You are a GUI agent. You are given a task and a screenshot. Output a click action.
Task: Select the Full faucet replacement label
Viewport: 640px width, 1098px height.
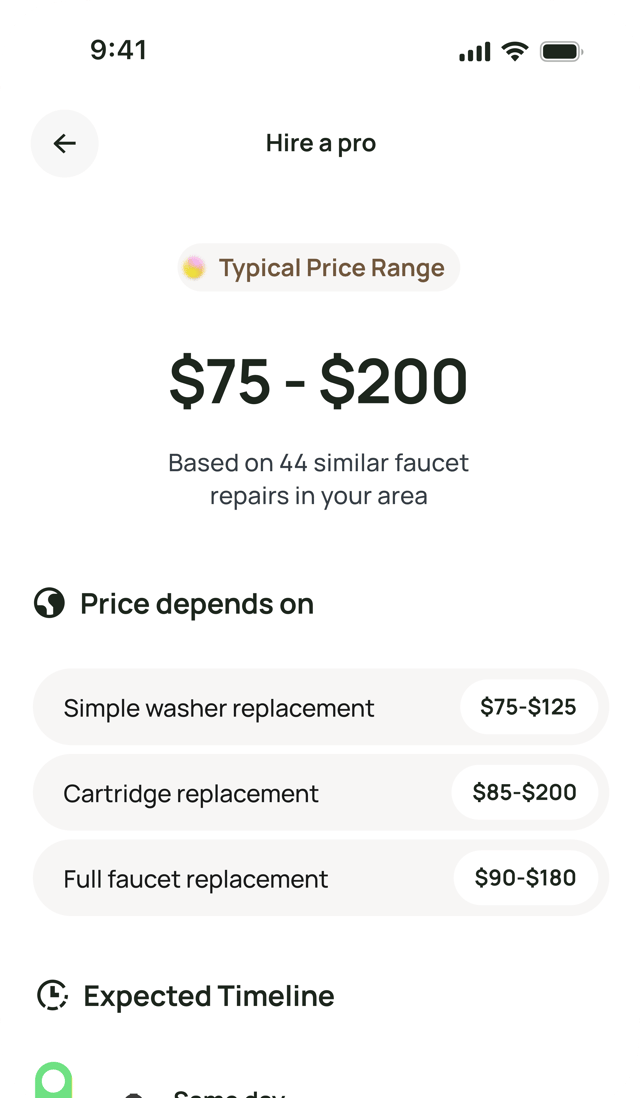196,879
